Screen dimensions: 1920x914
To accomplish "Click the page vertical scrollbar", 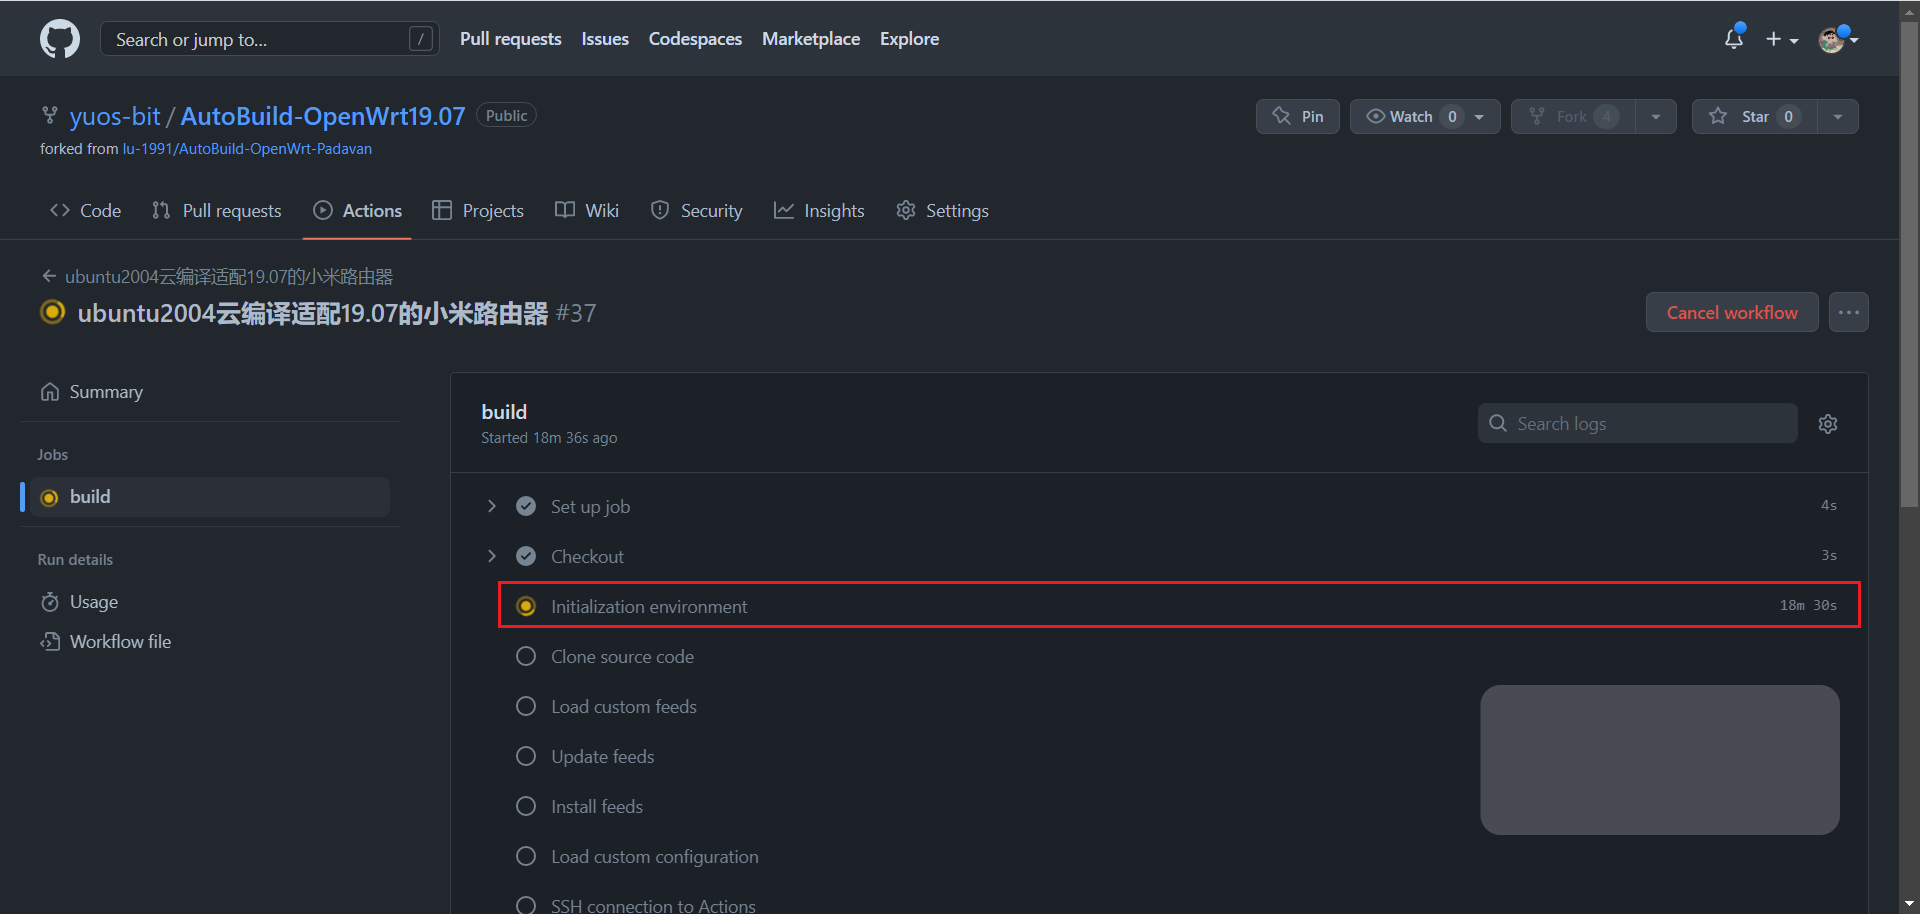I will click(x=1909, y=266).
